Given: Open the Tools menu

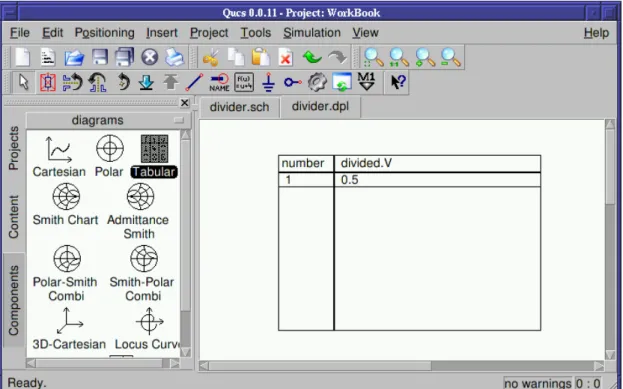Looking at the screenshot, I should 255,33.
